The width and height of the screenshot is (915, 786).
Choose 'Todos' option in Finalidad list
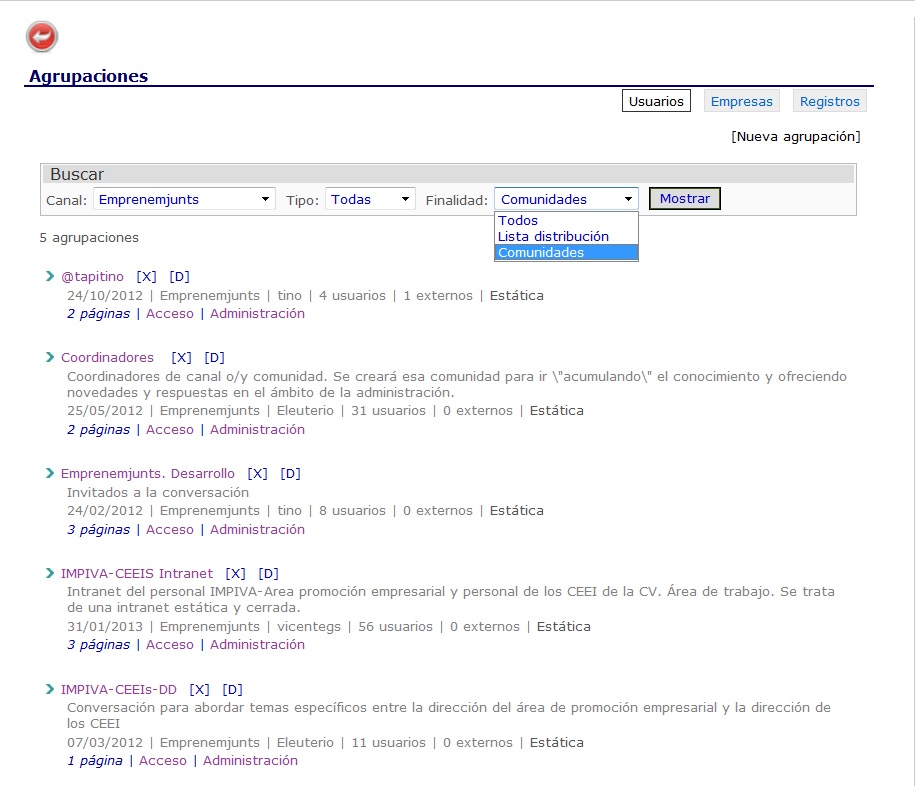tap(518, 221)
